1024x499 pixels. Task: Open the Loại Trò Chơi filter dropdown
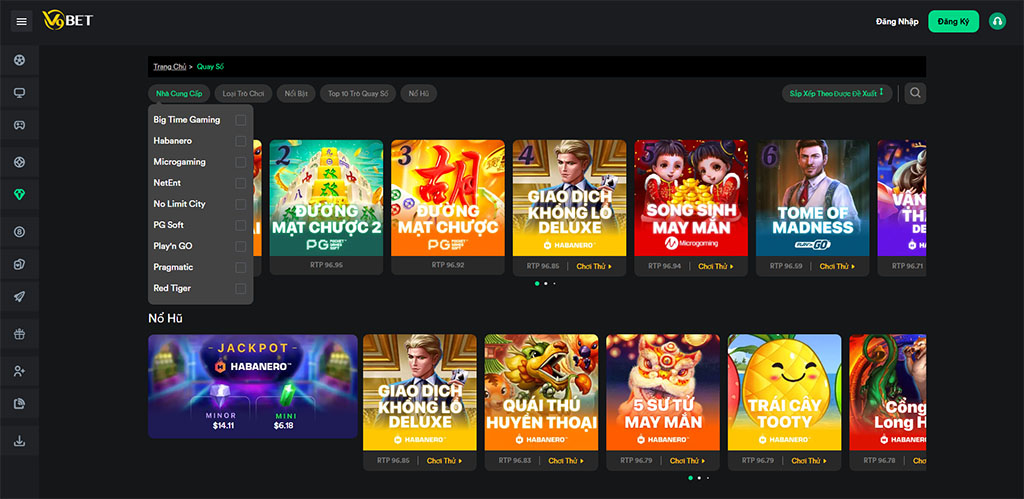(x=243, y=93)
